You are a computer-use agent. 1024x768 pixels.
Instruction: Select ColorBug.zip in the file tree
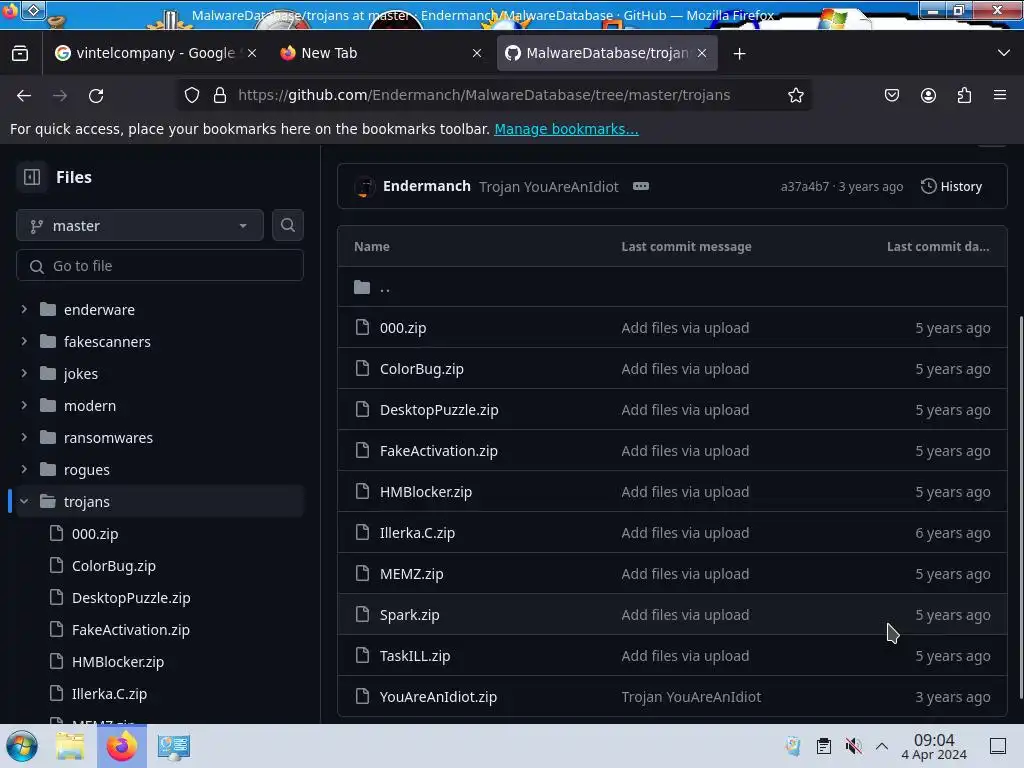114,566
